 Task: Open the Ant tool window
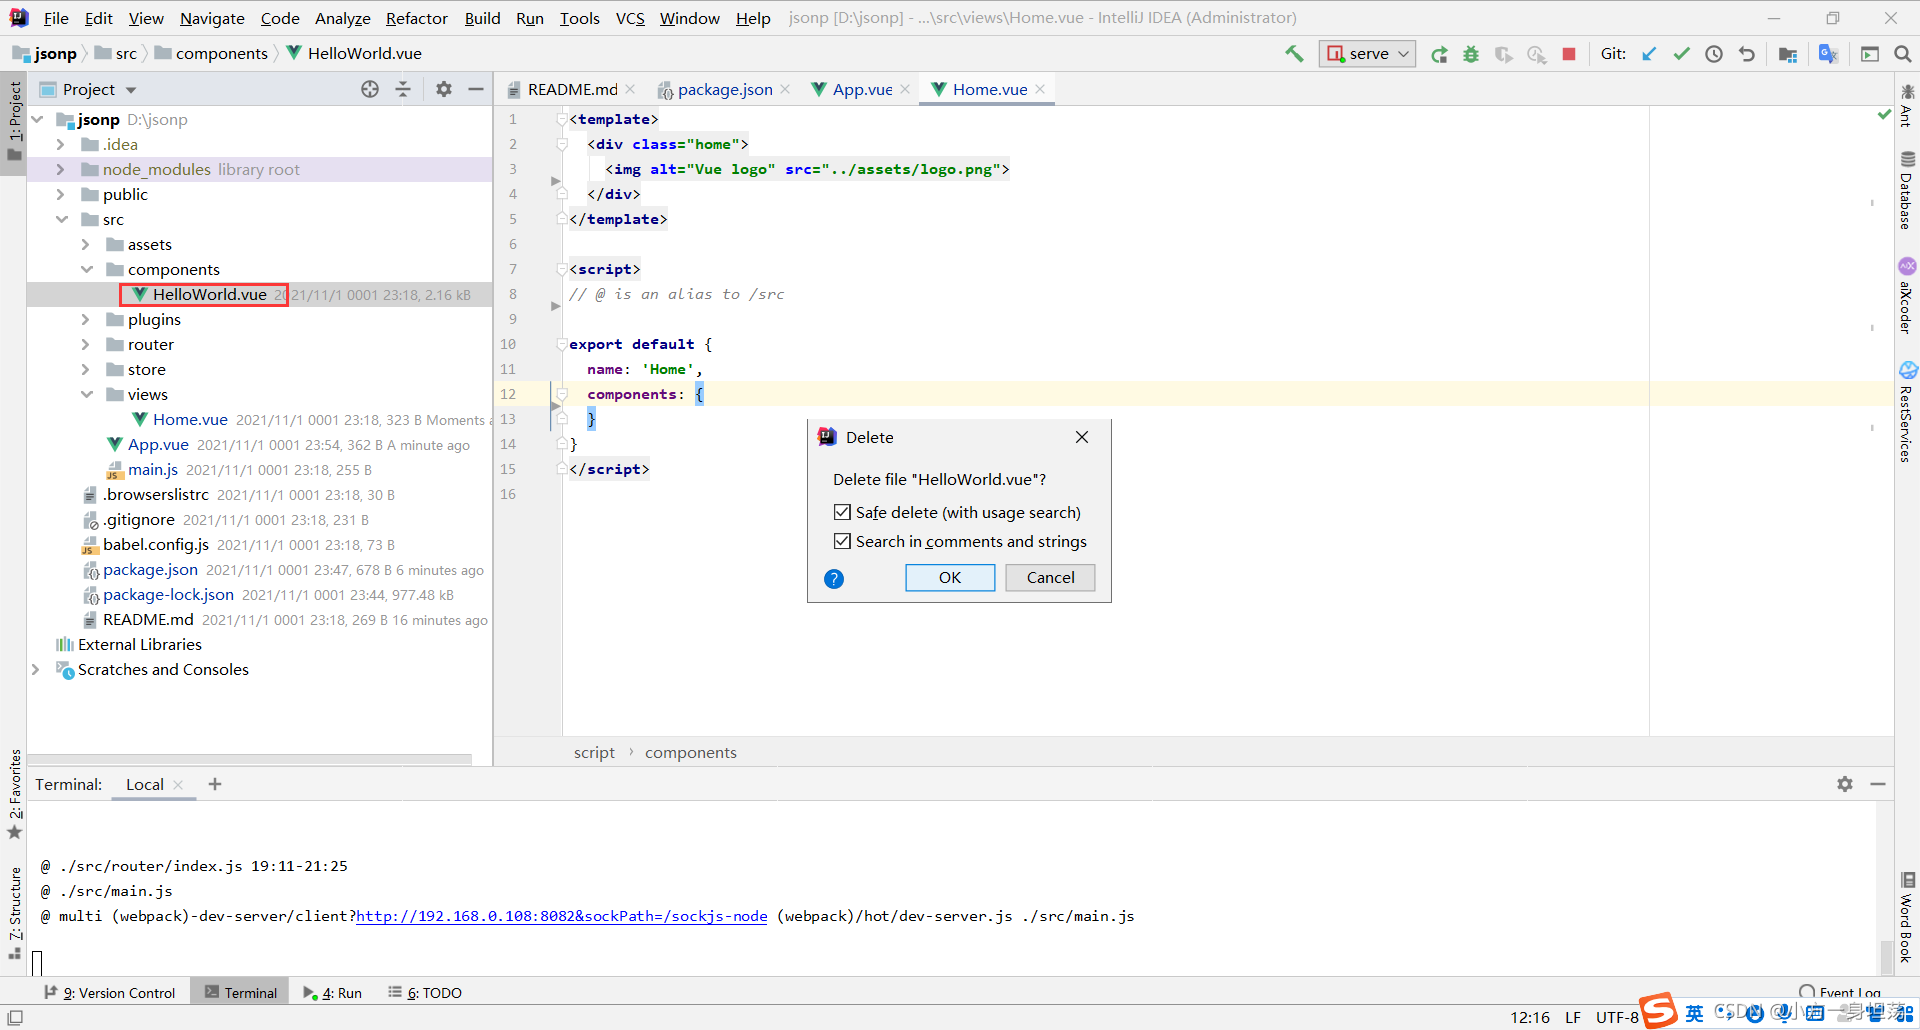click(x=1907, y=105)
